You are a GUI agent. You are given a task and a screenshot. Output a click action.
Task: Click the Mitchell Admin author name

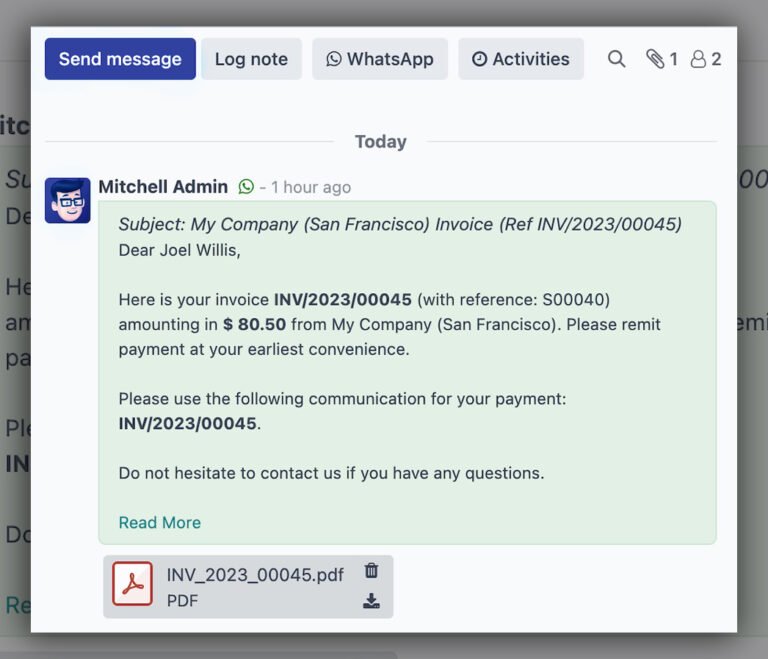click(164, 187)
